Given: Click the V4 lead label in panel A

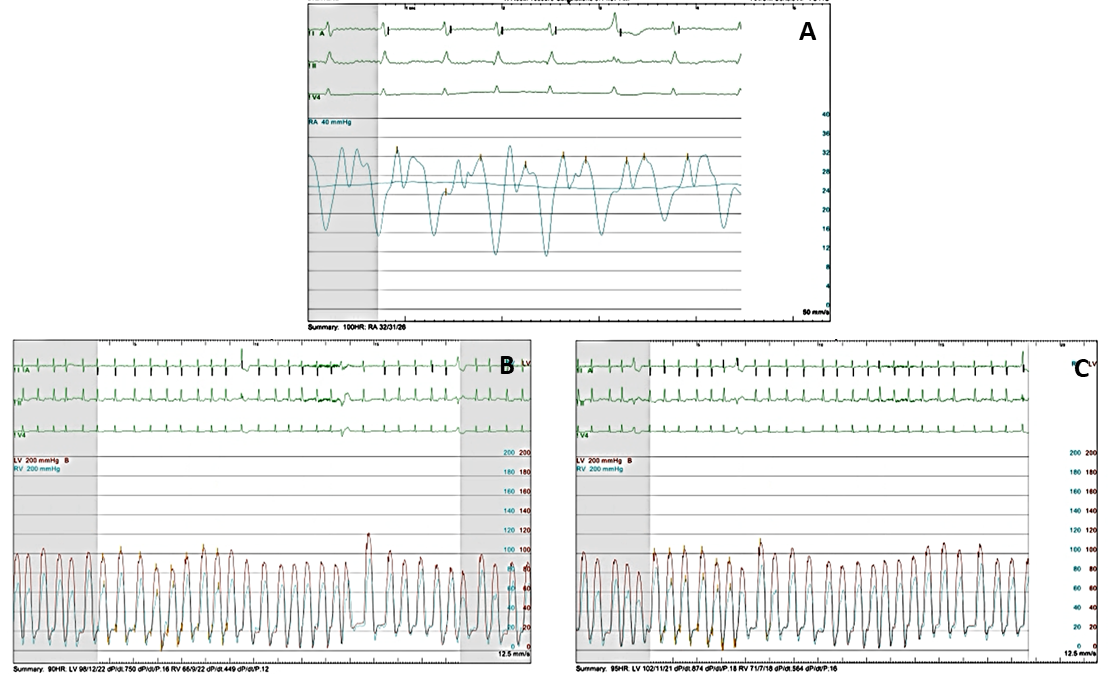Looking at the screenshot, I should click(x=316, y=96).
